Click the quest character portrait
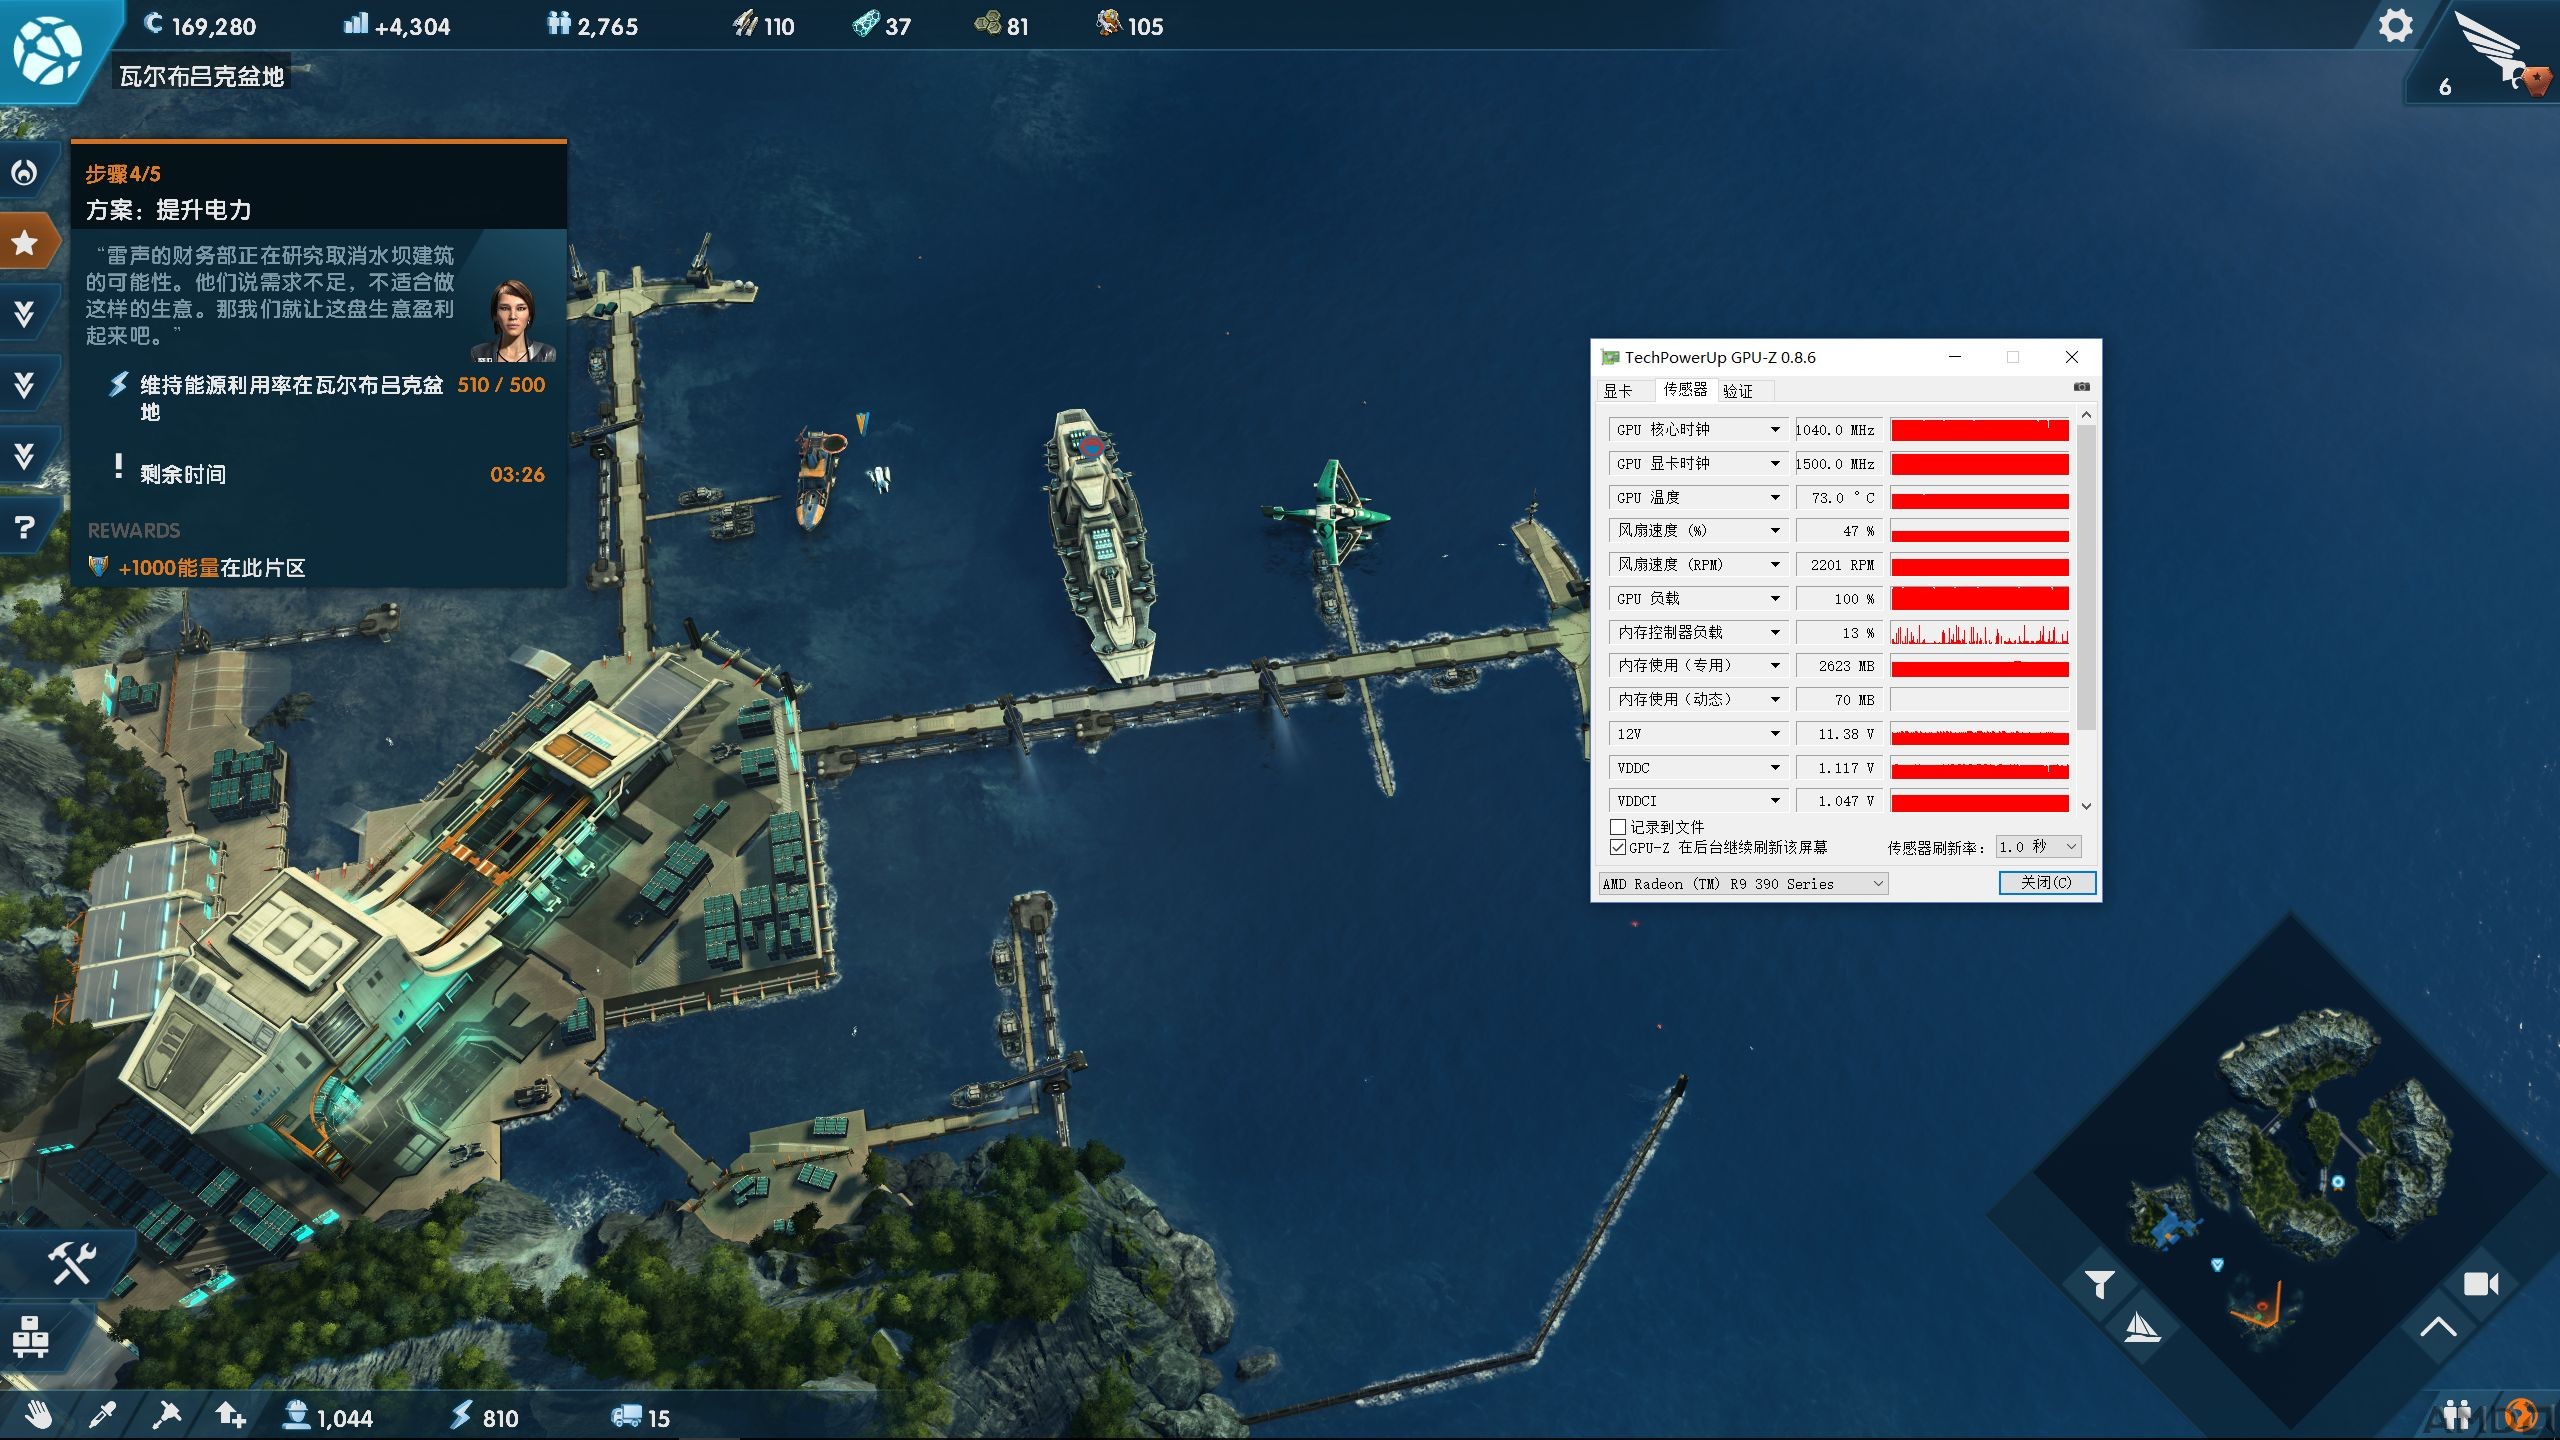The width and height of the screenshot is (2560, 1440). pos(514,320)
